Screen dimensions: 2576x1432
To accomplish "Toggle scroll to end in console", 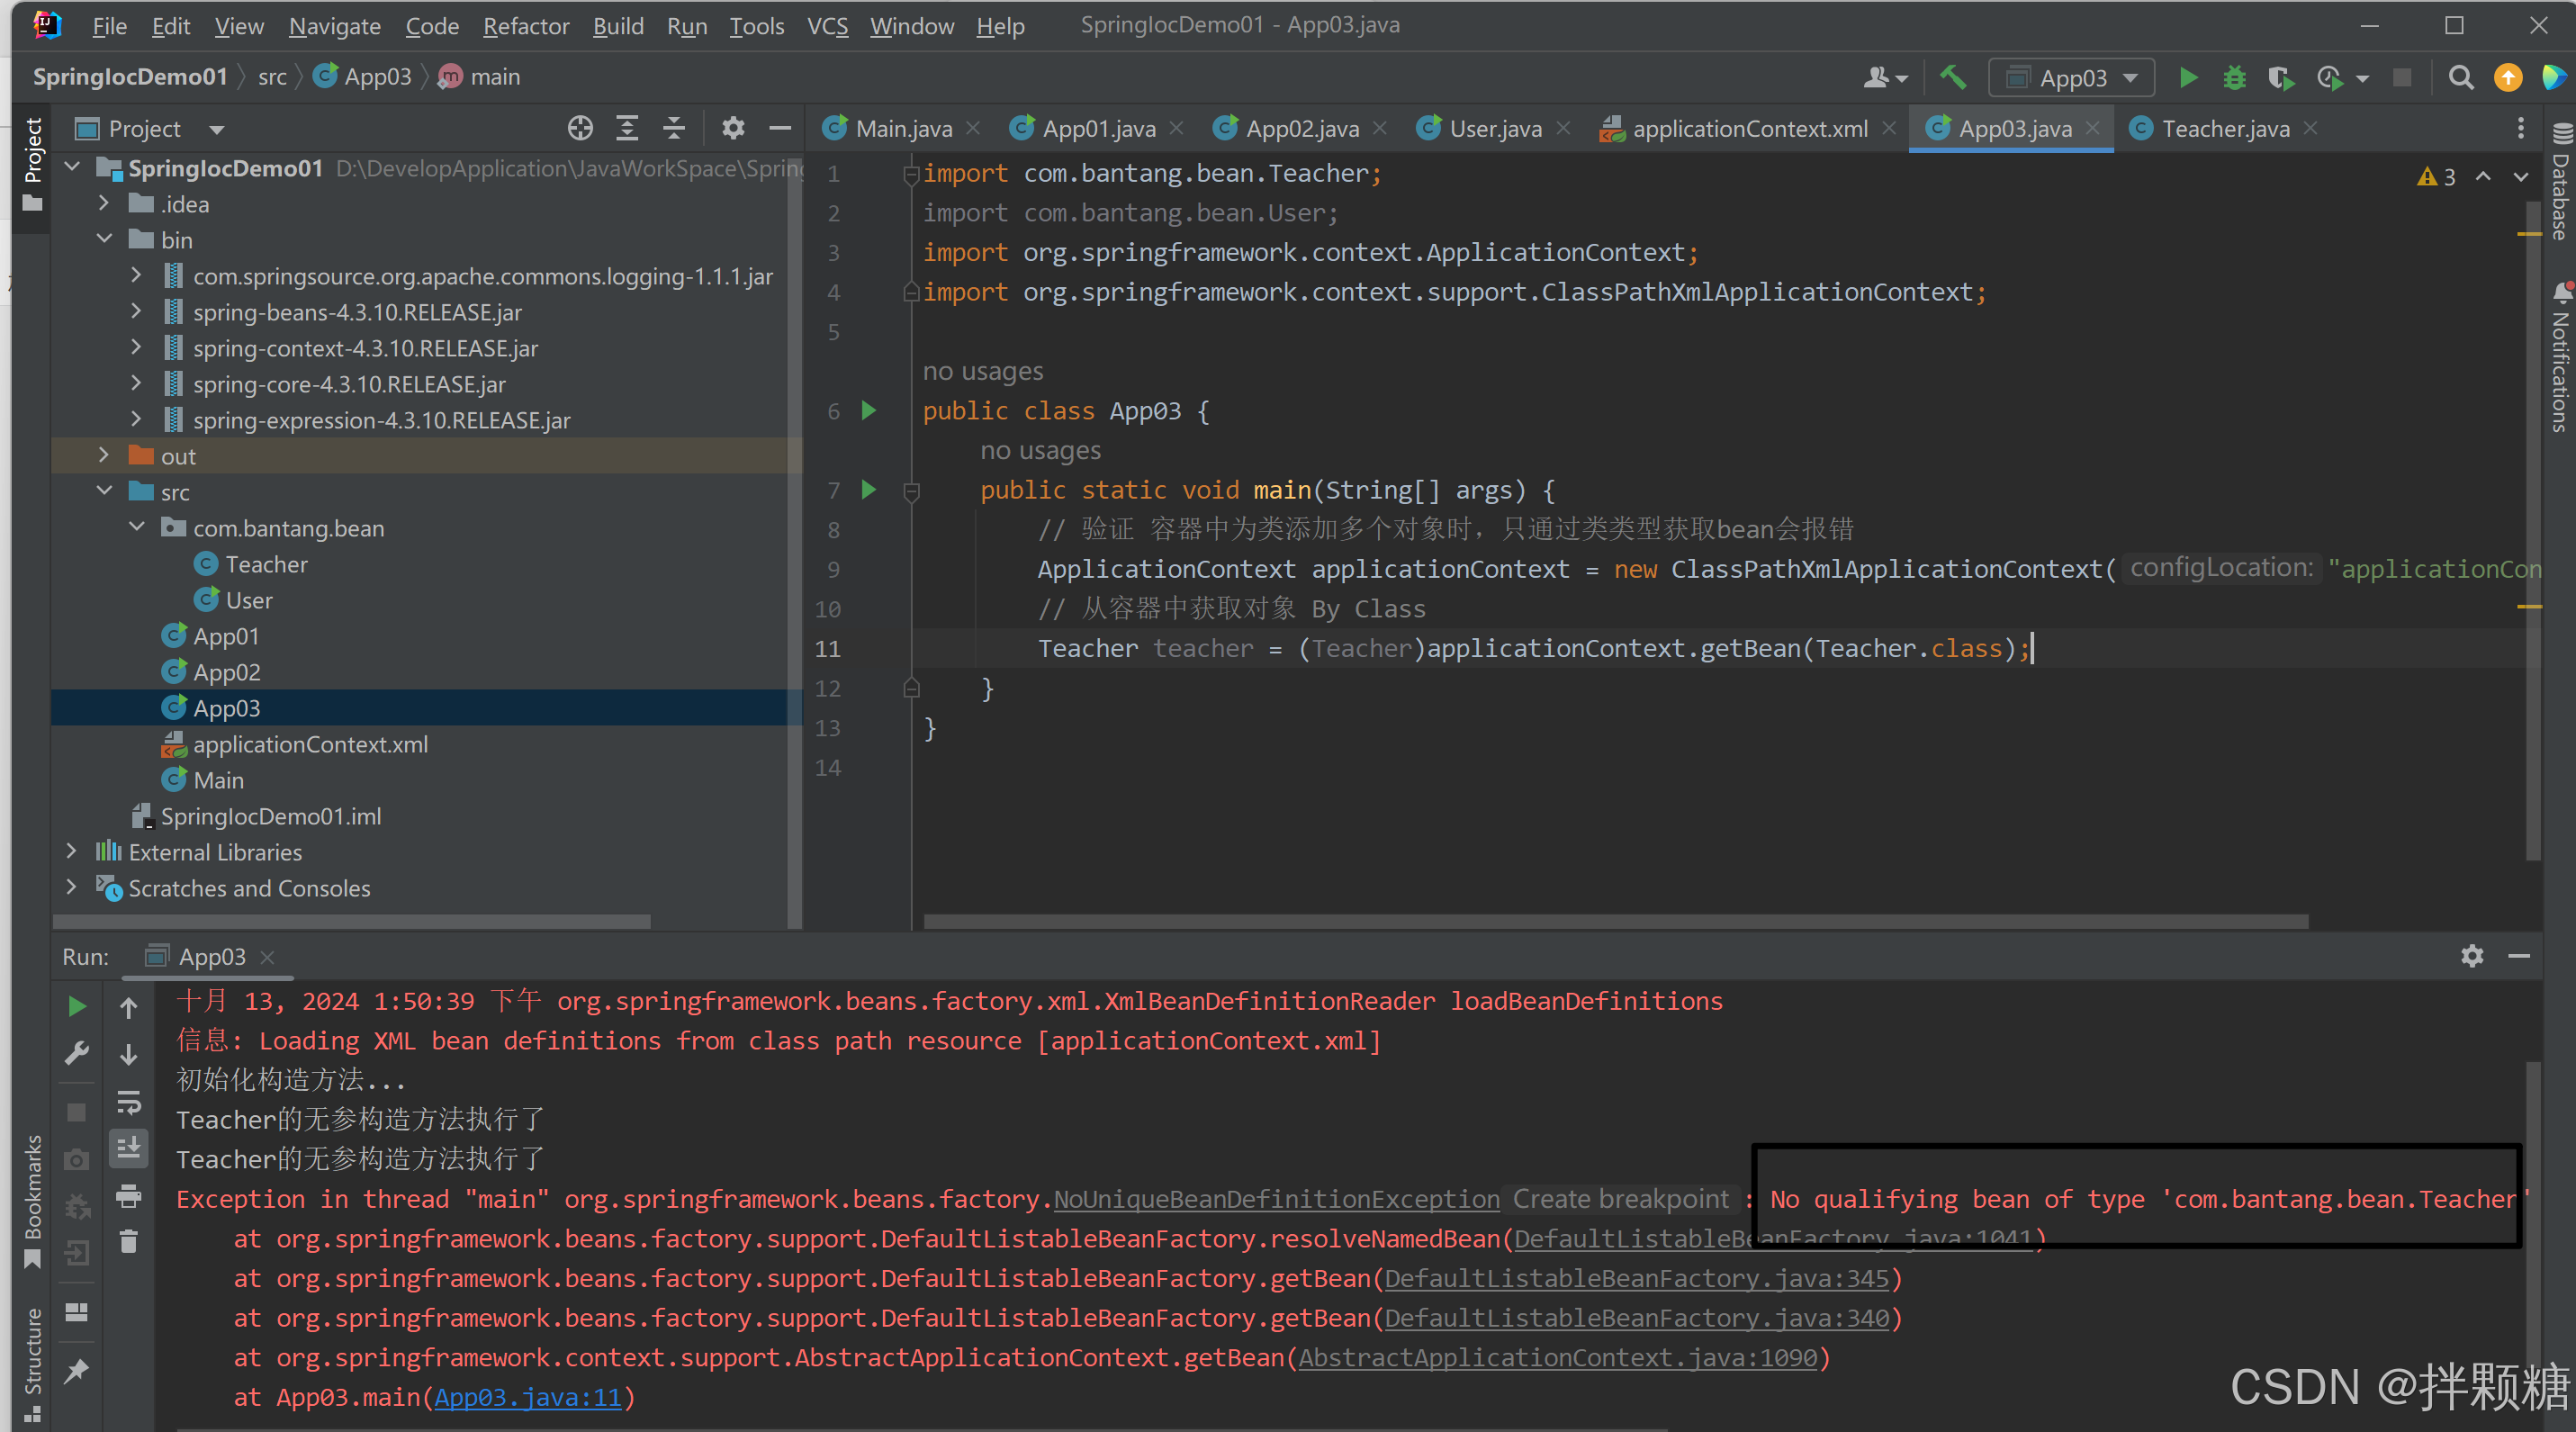I will 129,1148.
